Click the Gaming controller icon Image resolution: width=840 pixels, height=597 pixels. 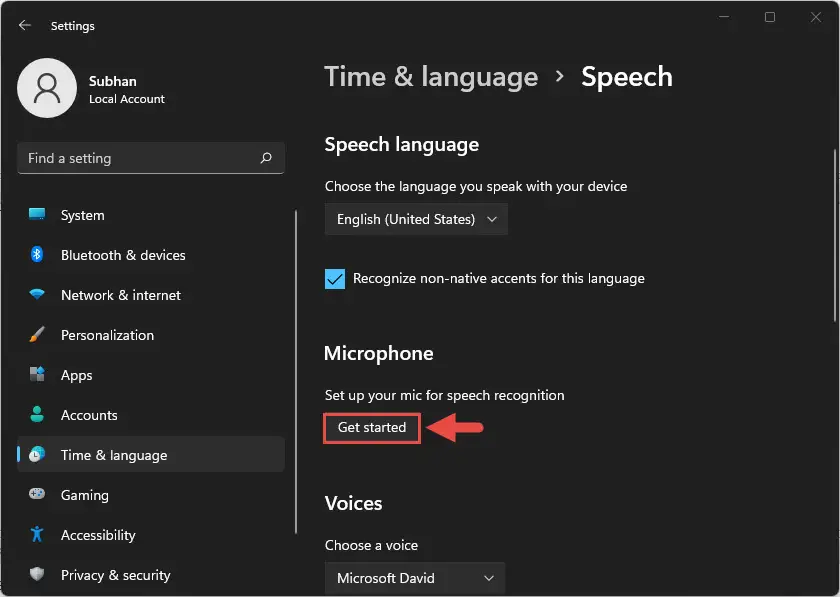(37, 494)
